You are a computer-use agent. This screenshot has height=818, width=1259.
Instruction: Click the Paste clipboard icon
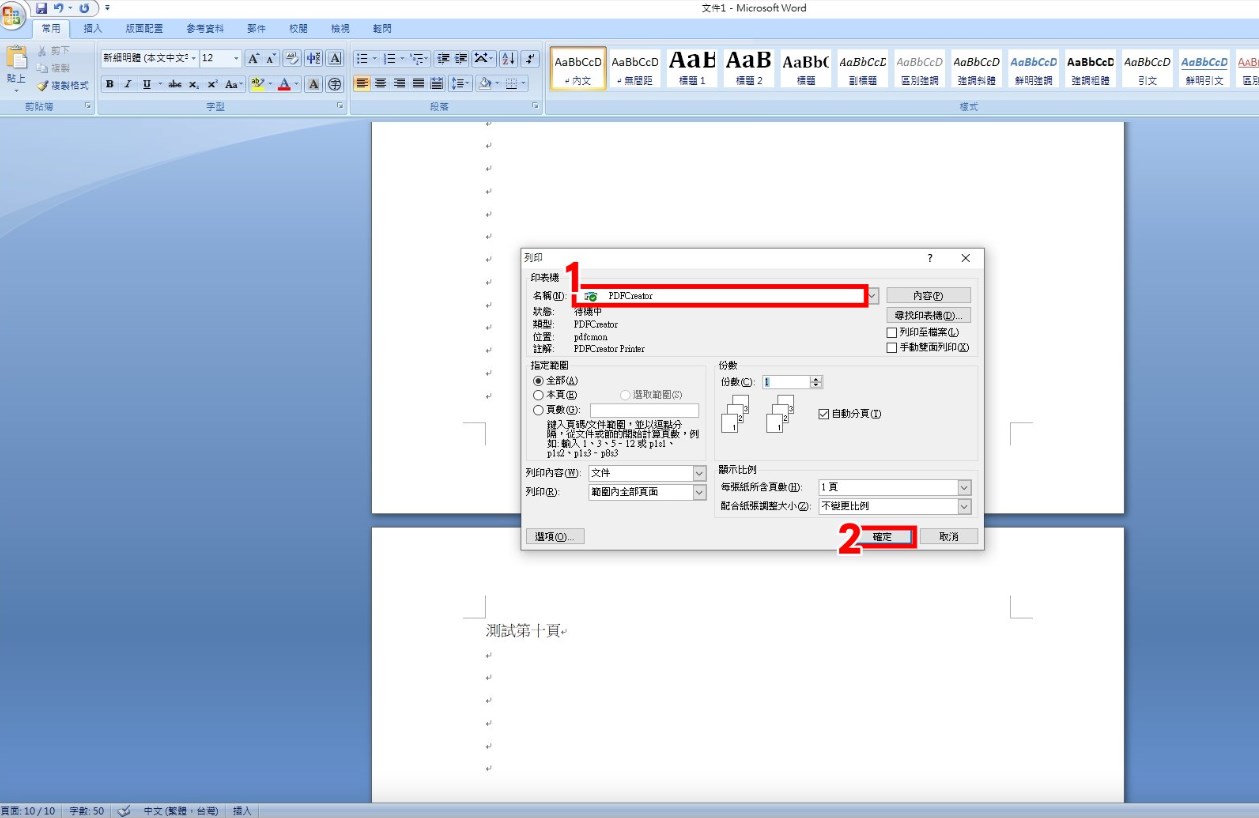[x=16, y=64]
